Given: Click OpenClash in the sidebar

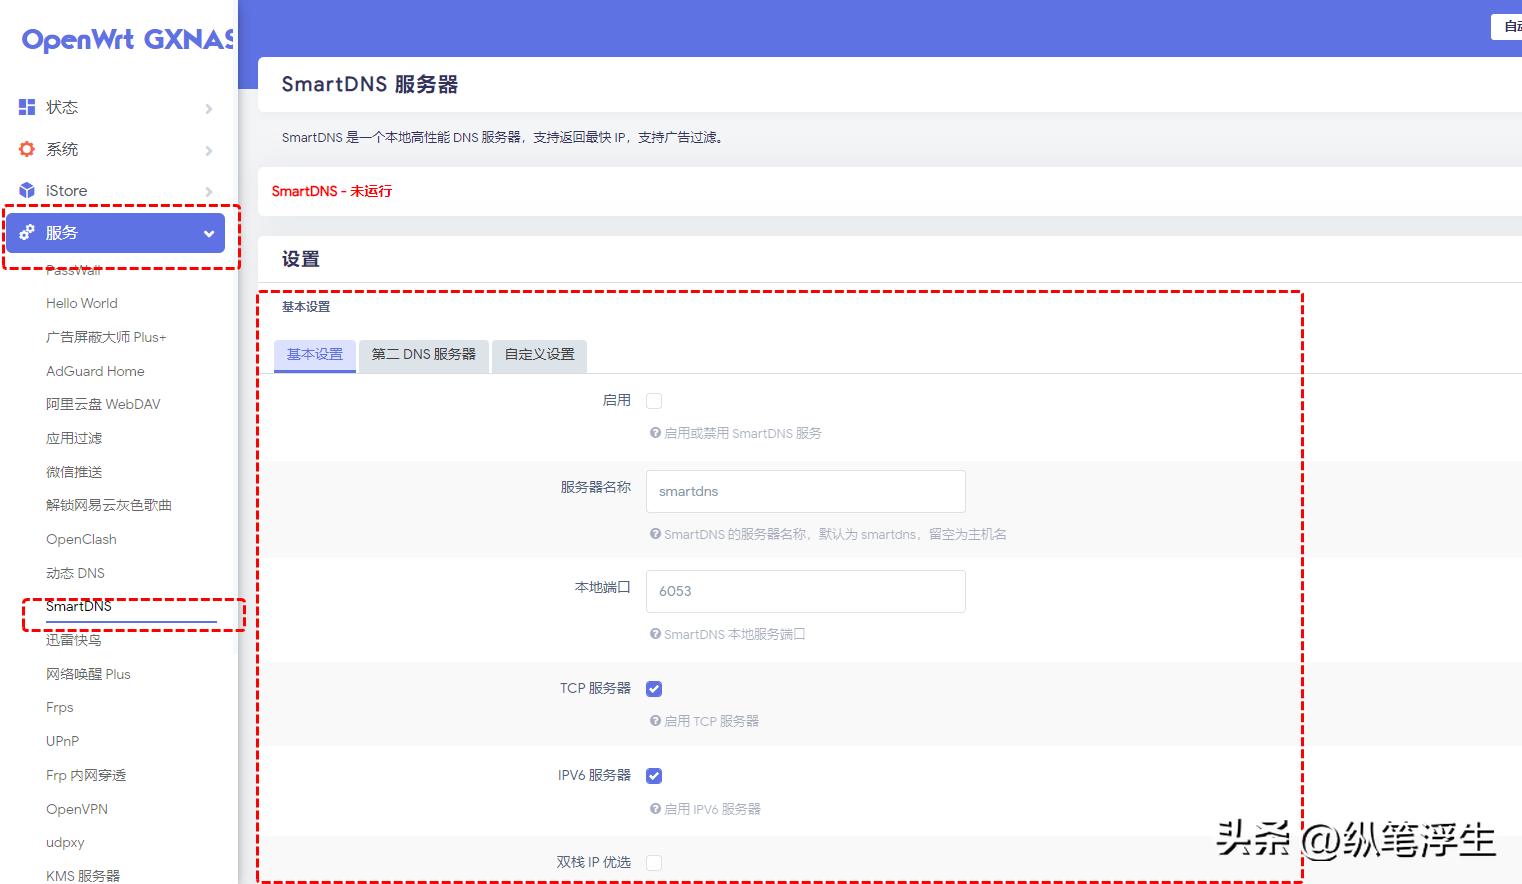Looking at the screenshot, I should tap(80, 539).
